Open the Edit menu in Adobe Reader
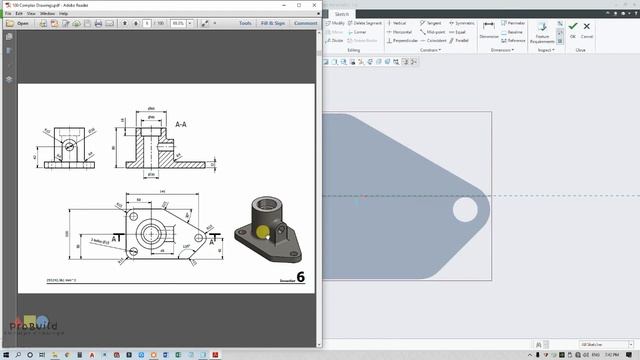The image size is (640, 360). 19,13
